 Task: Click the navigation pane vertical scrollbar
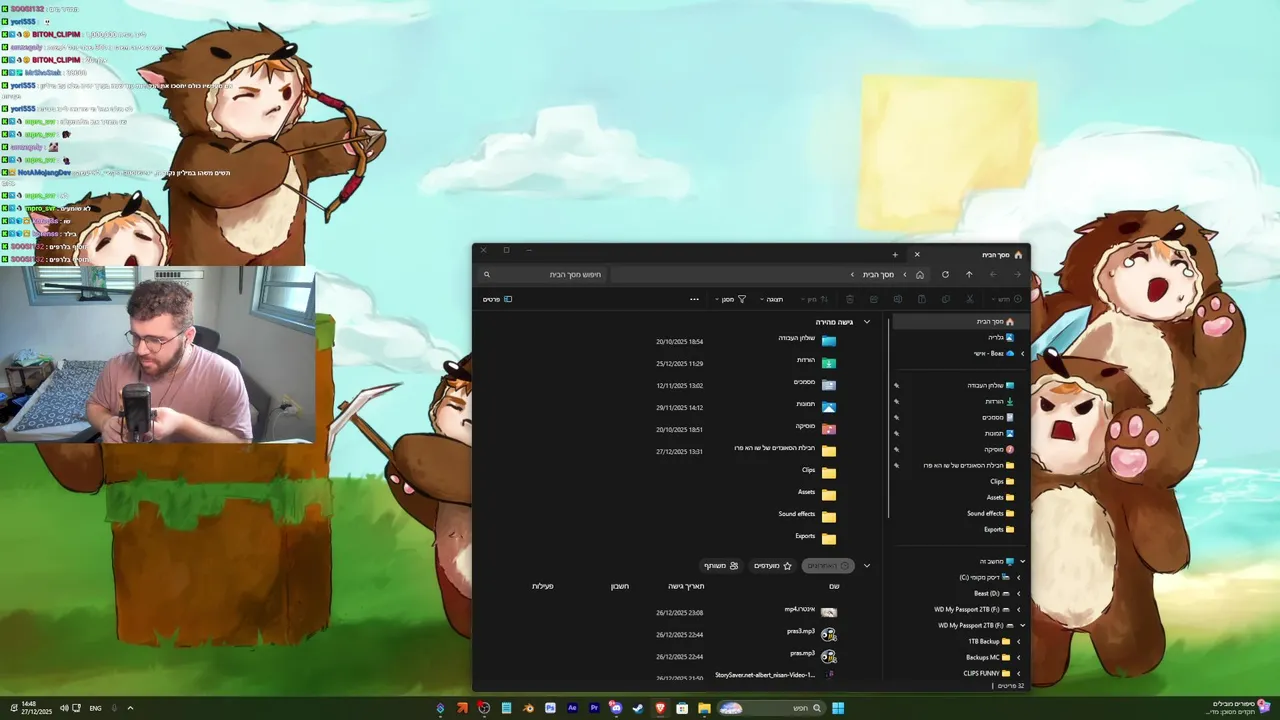pos(887,420)
